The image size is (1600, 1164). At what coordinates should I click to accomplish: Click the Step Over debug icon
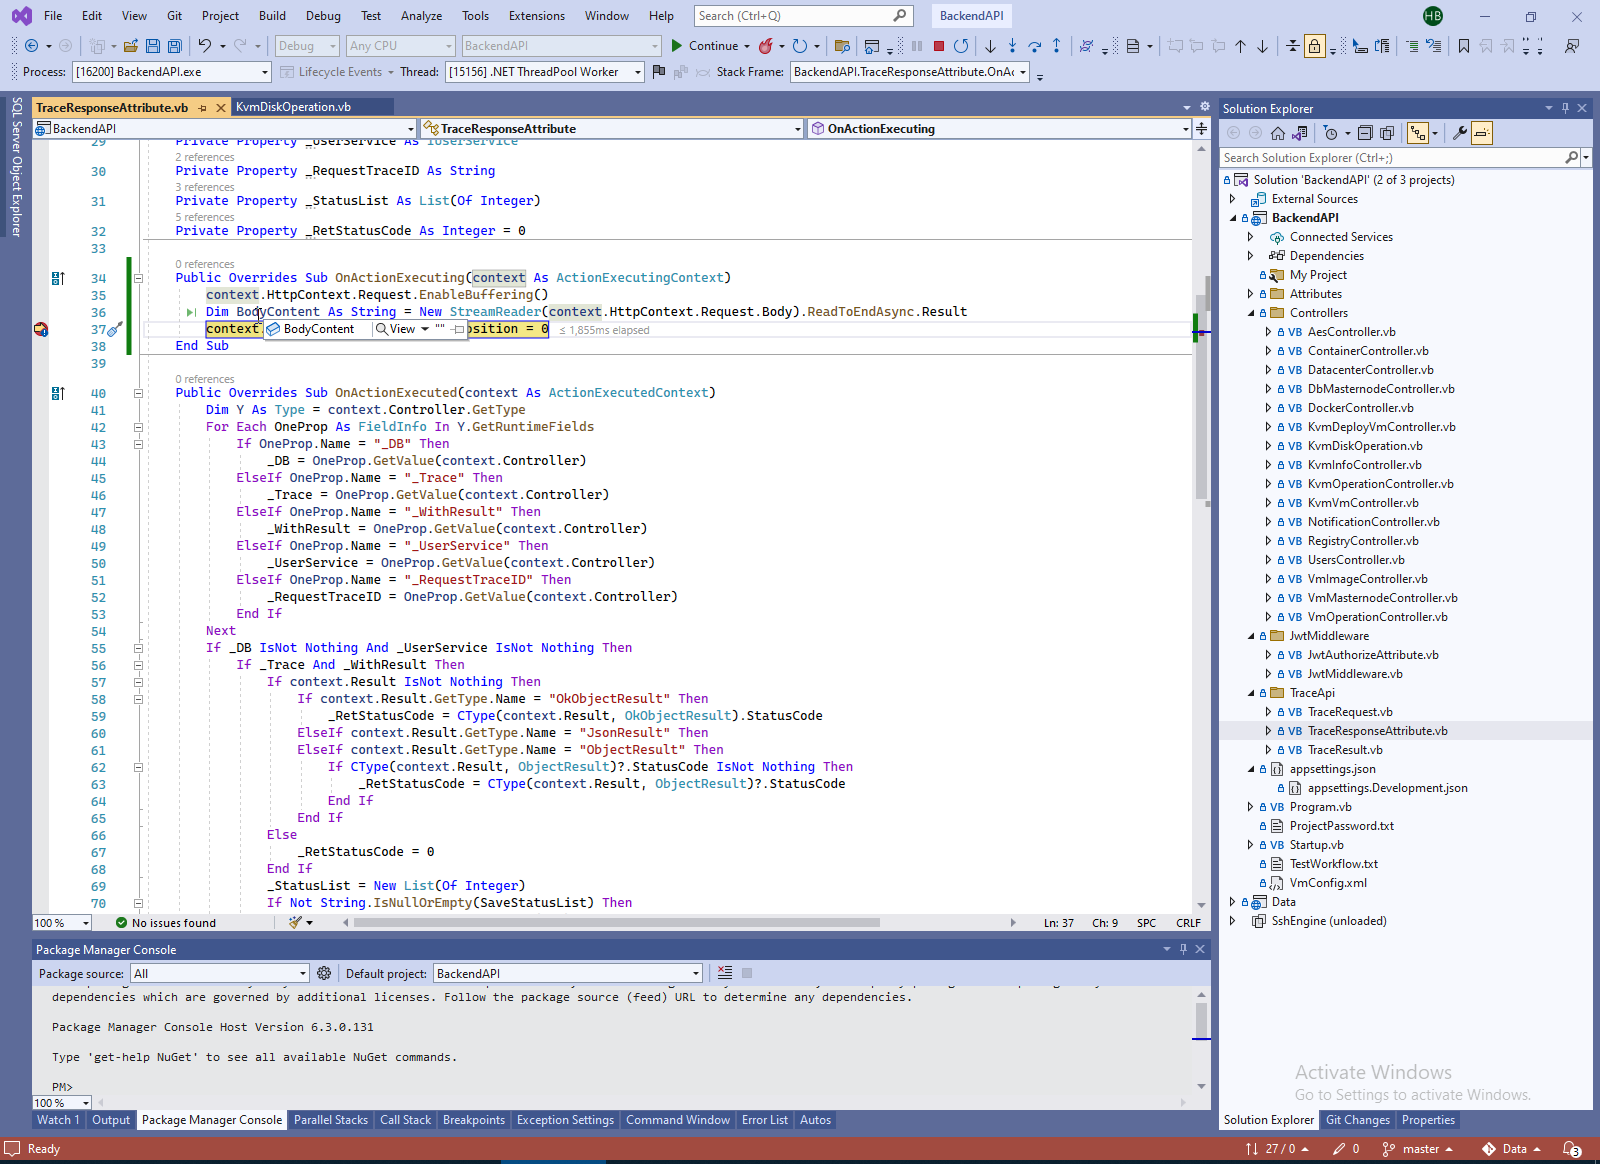pos(1034,46)
